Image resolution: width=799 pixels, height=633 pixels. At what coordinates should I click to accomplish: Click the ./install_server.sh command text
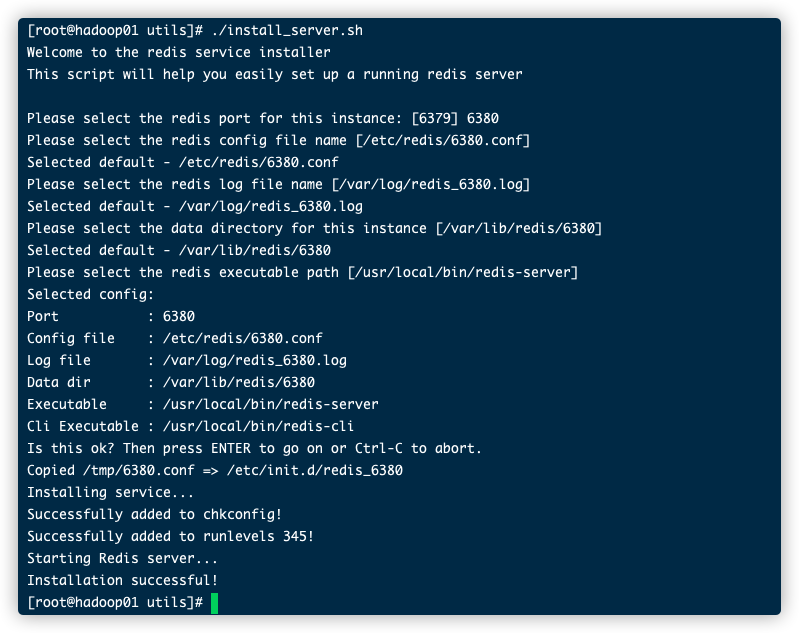[x=287, y=31]
